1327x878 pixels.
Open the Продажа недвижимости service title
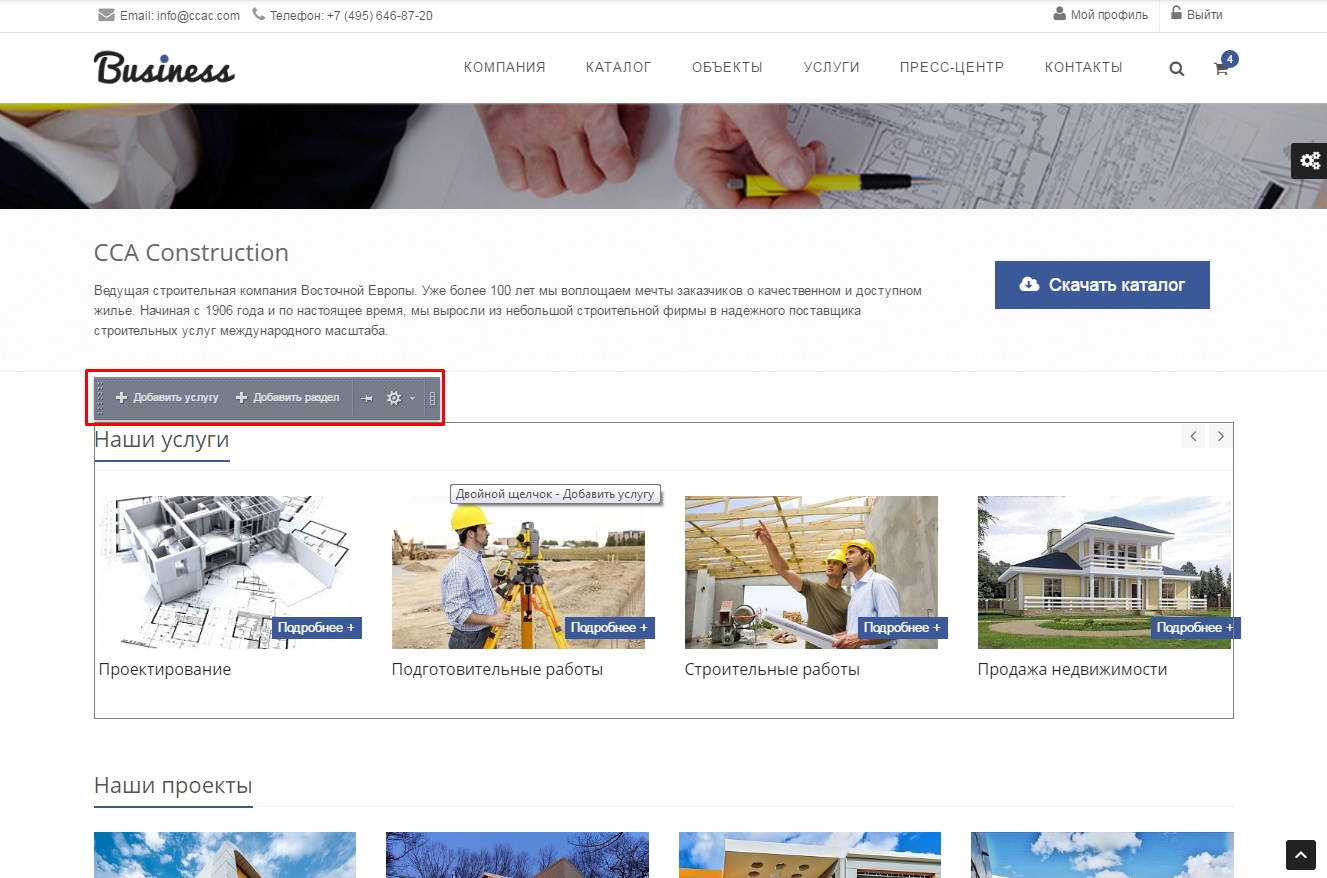1072,670
